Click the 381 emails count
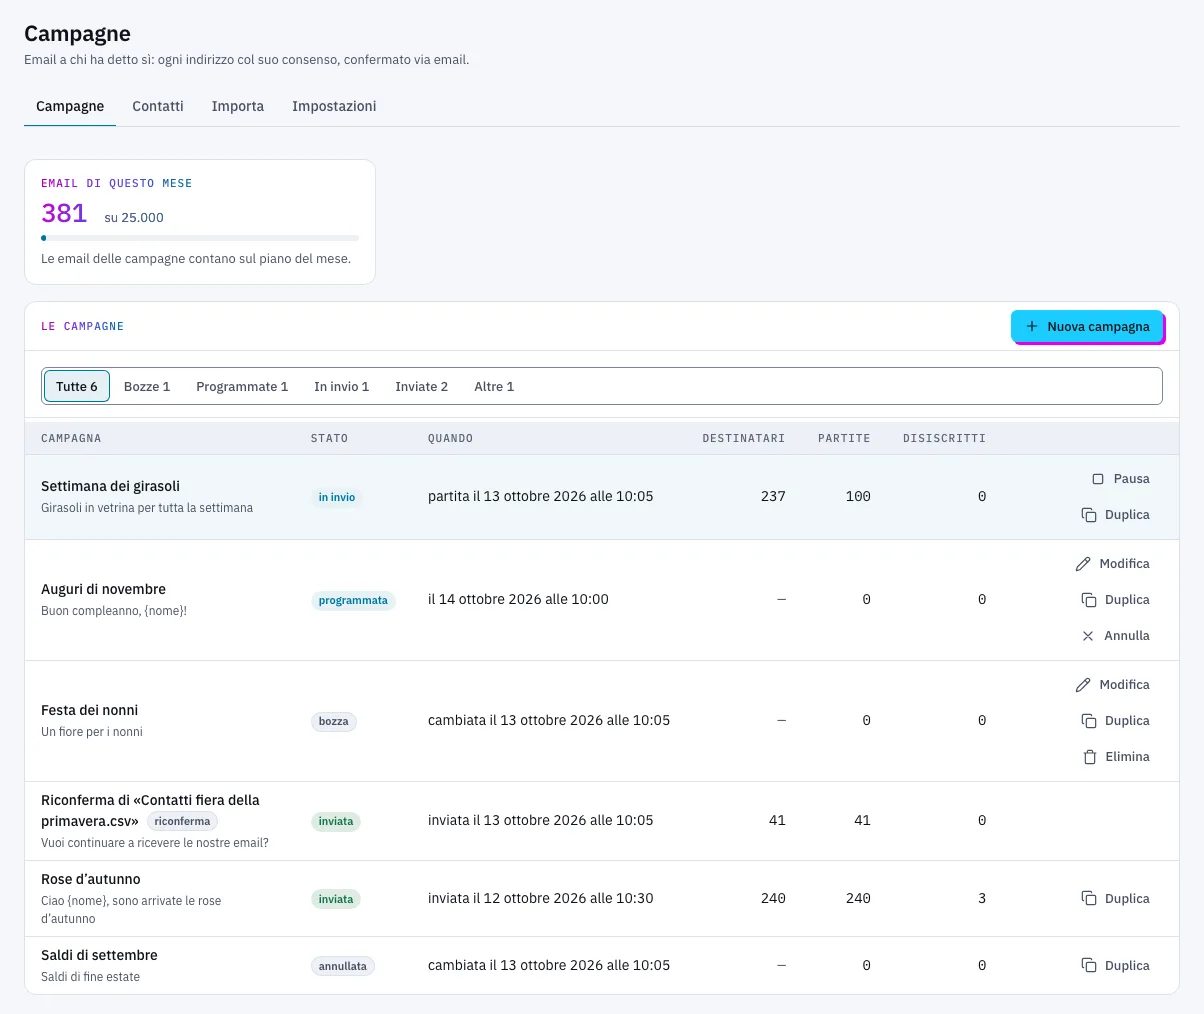 tap(64, 213)
